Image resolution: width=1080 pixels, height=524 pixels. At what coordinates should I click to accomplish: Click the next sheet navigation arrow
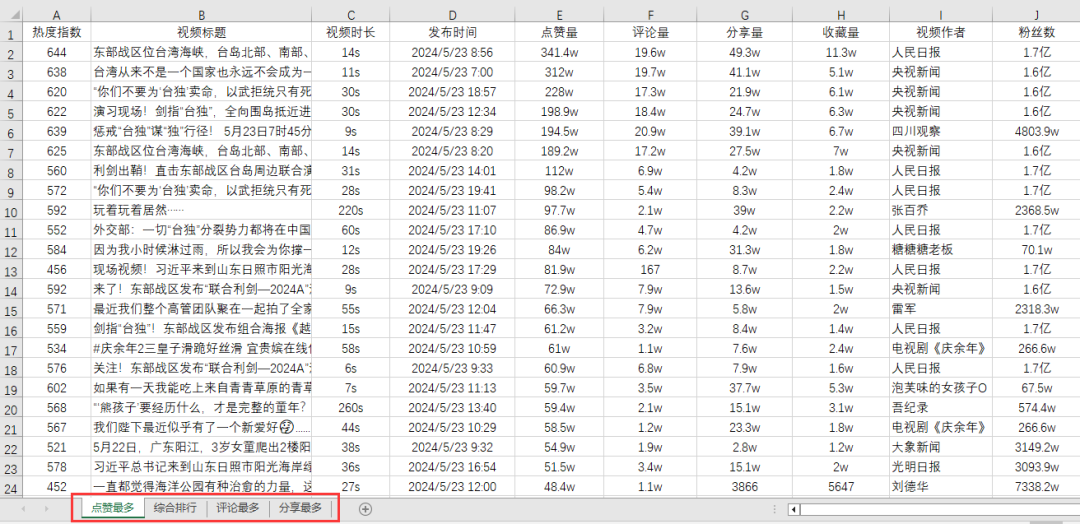pyautogui.click(x=47, y=509)
